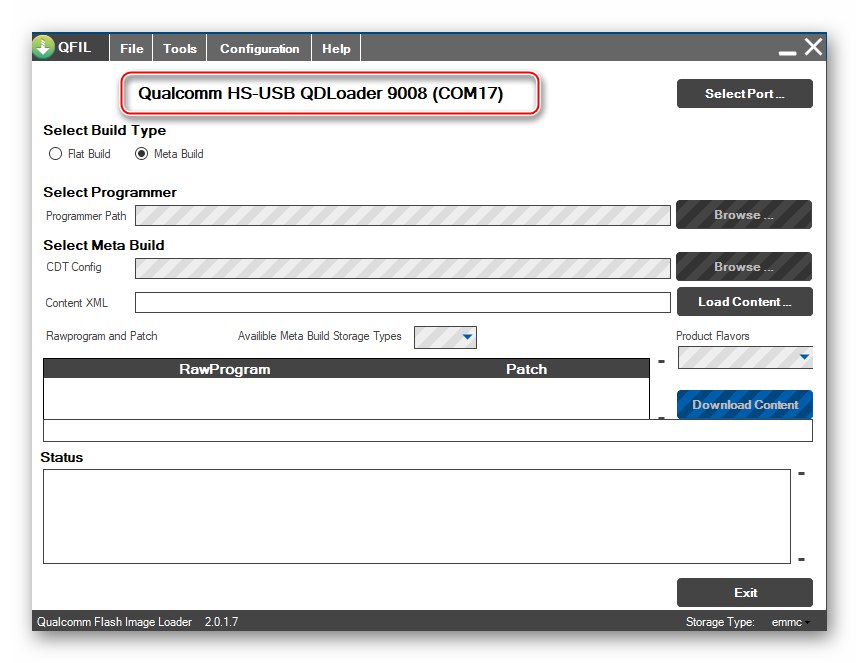The image size is (859, 663).
Task: Open the Configuration menu
Action: tap(260, 48)
